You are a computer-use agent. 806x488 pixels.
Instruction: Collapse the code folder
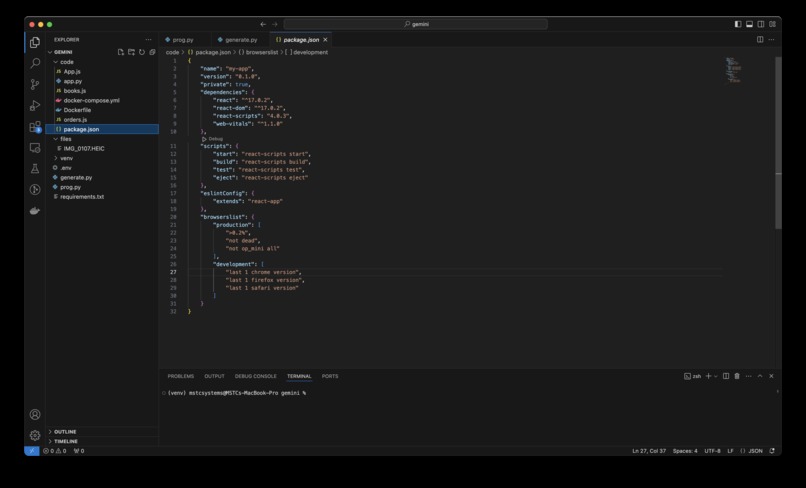coord(56,62)
